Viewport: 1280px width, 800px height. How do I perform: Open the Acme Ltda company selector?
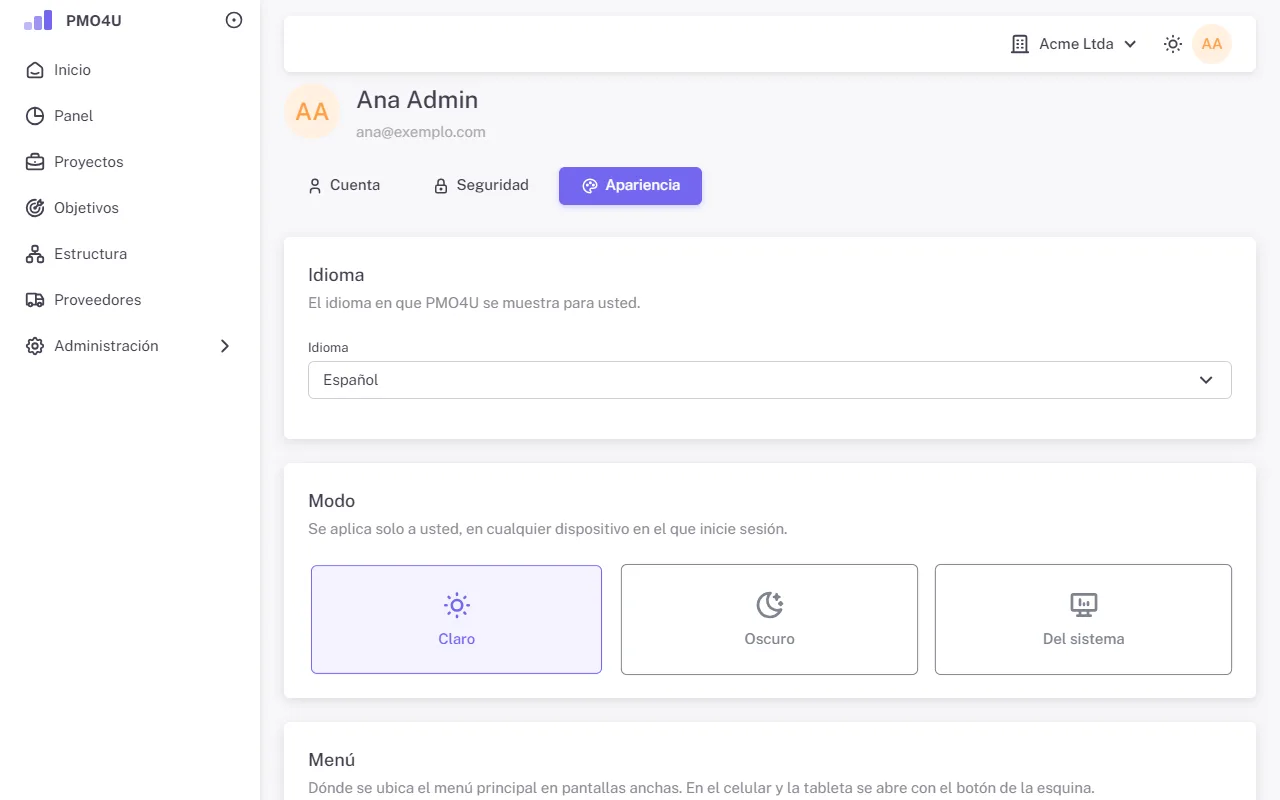pos(1074,44)
